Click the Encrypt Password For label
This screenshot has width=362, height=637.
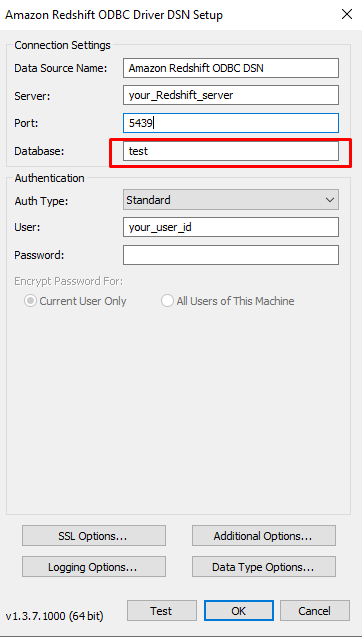coord(69,281)
